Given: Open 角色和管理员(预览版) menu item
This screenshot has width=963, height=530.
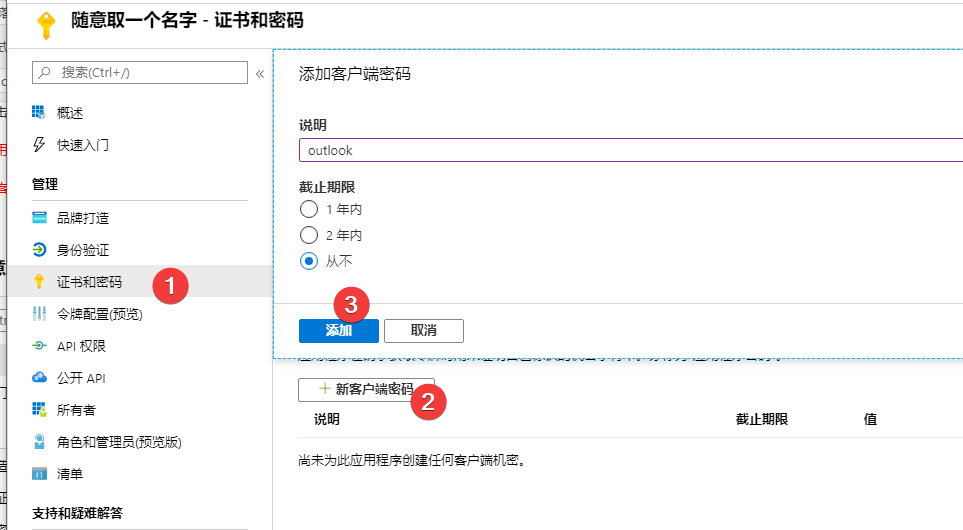Looking at the screenshot, I should point(119,442).
